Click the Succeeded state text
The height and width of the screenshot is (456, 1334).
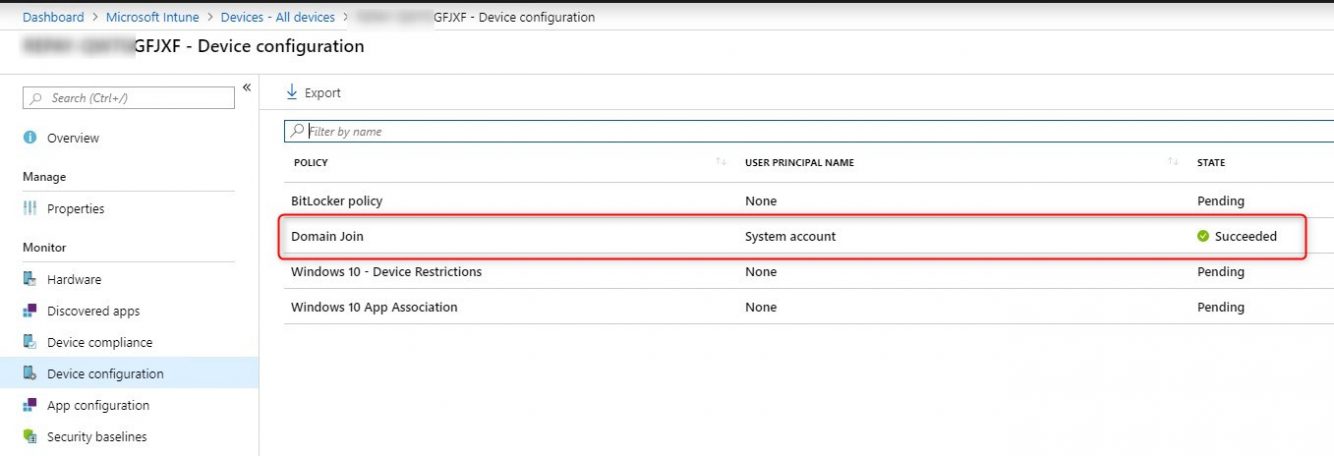pos(1245,237)
